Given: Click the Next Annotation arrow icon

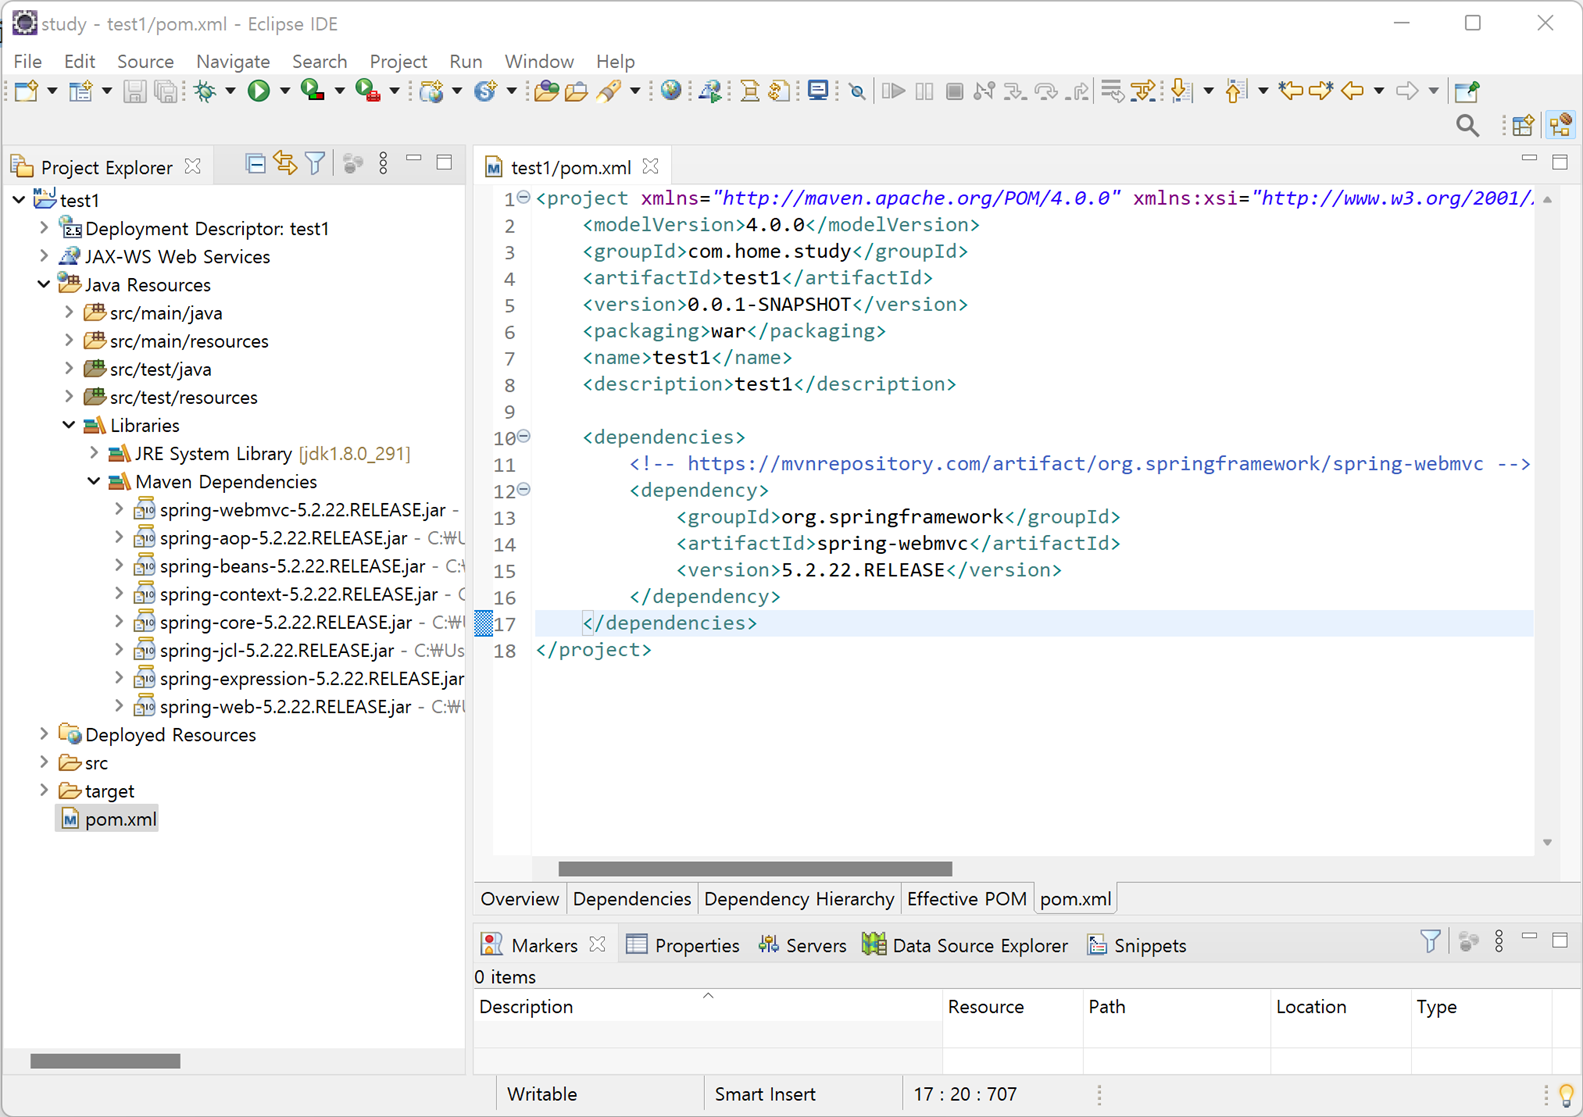Looking at the screenshot, I should 1181,91.
